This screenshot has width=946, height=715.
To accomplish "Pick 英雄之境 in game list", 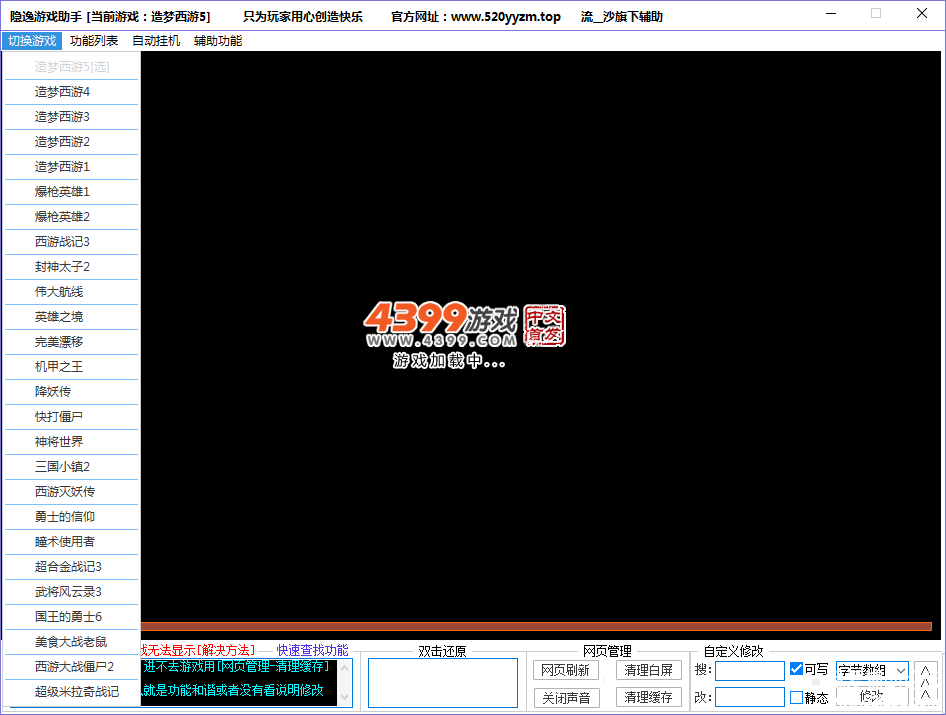I will (x=72, y=317).
